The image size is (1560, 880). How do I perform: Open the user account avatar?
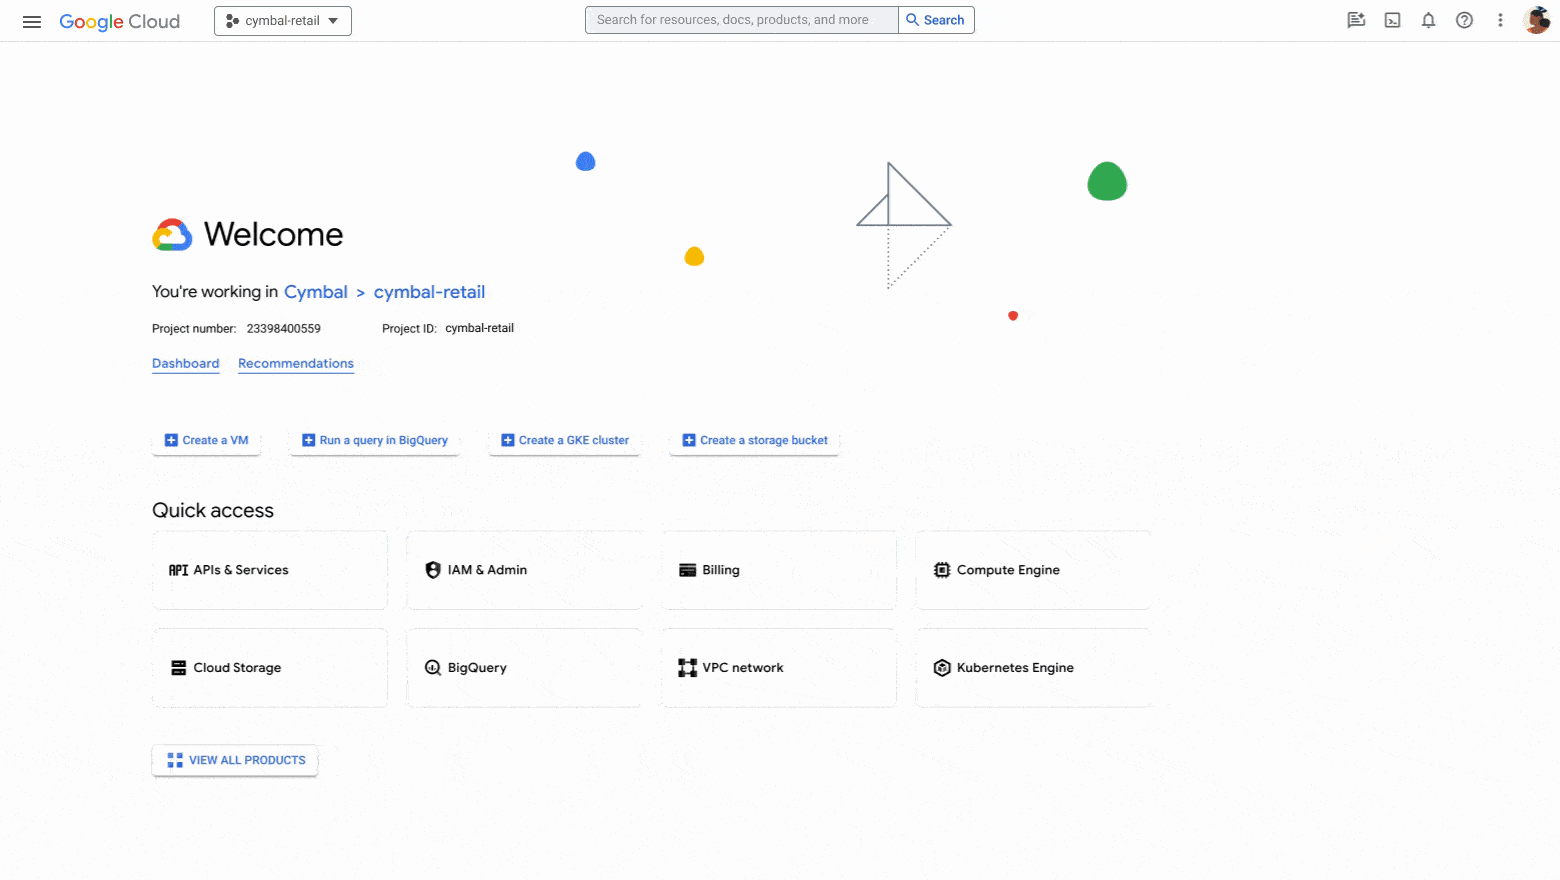click(x=1536, y=20)
